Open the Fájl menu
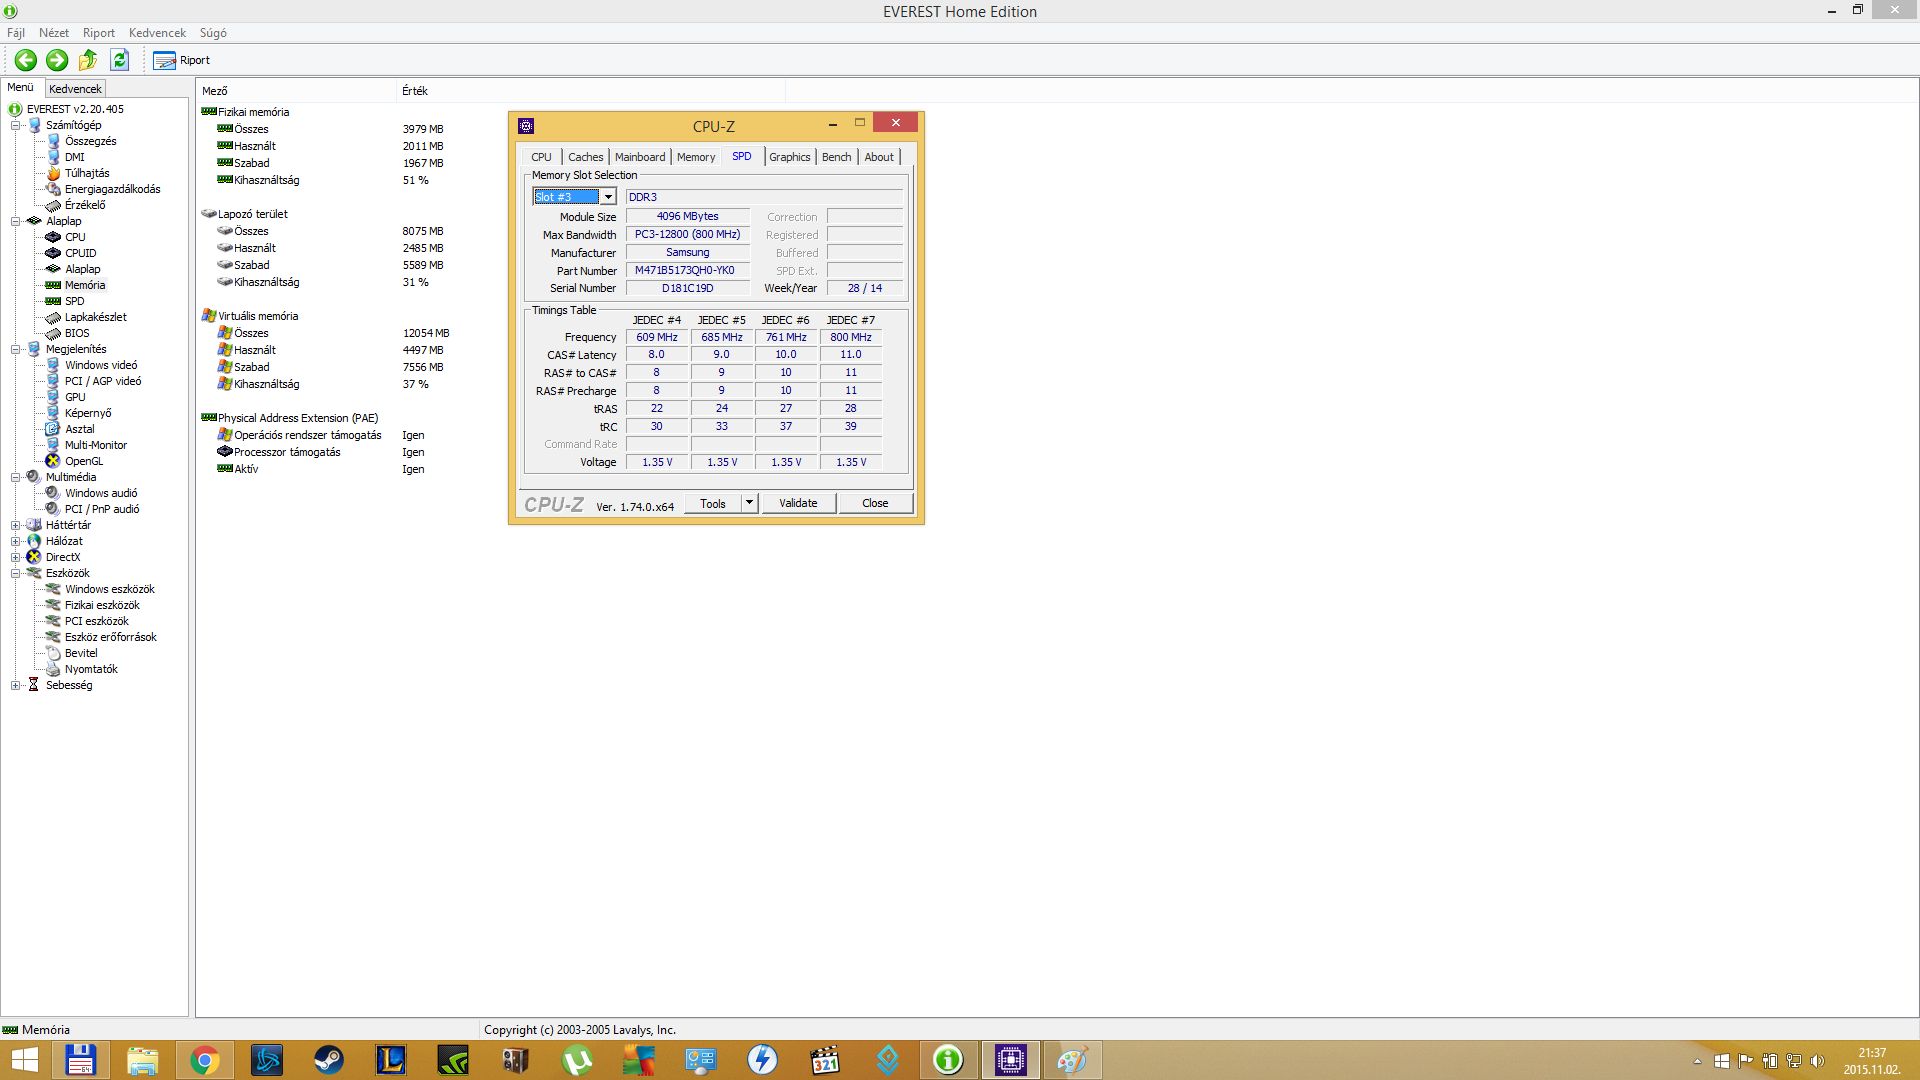Viewport: 1920px width, 1080px height. pos(16,33)
